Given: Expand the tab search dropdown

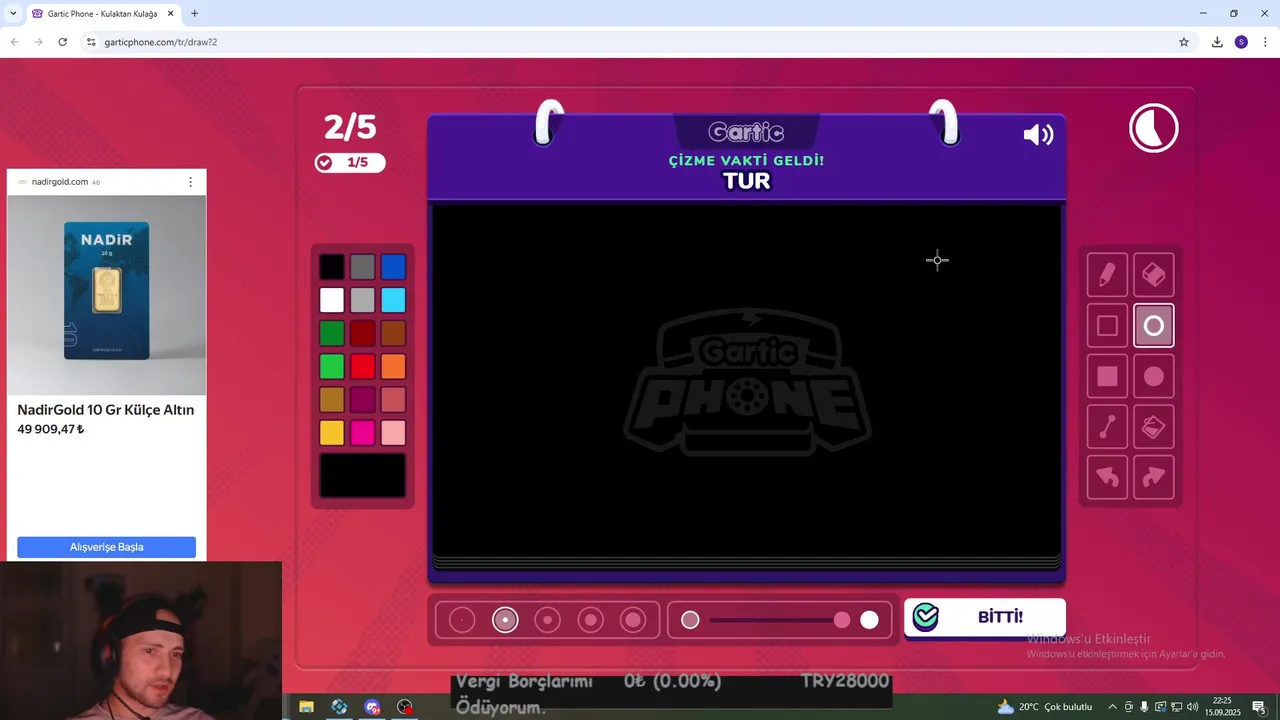Looking at the screenshot, I should pos(12,14).
